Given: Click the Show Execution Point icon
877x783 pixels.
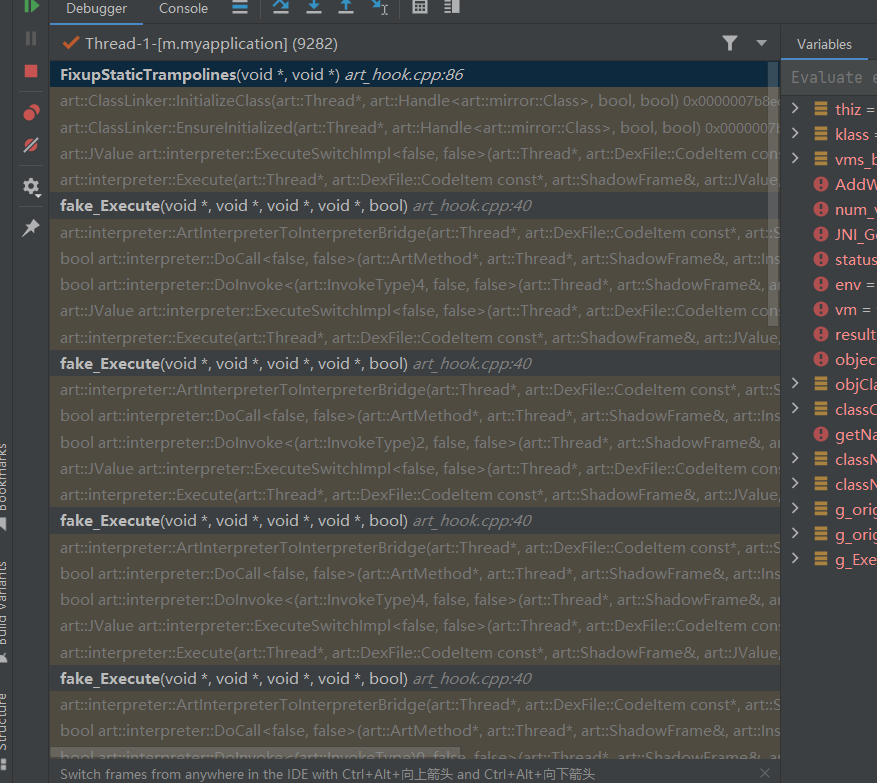Looking at the screenshot, I should click(240, 7).
